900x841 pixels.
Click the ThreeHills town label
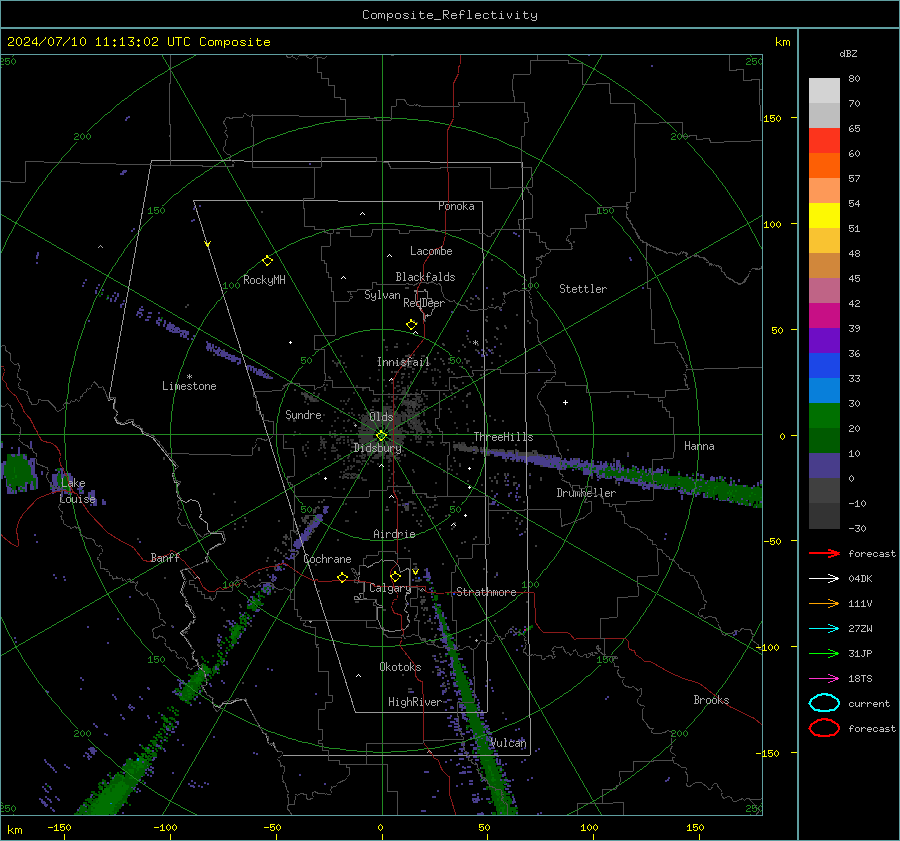click(503, 437)
